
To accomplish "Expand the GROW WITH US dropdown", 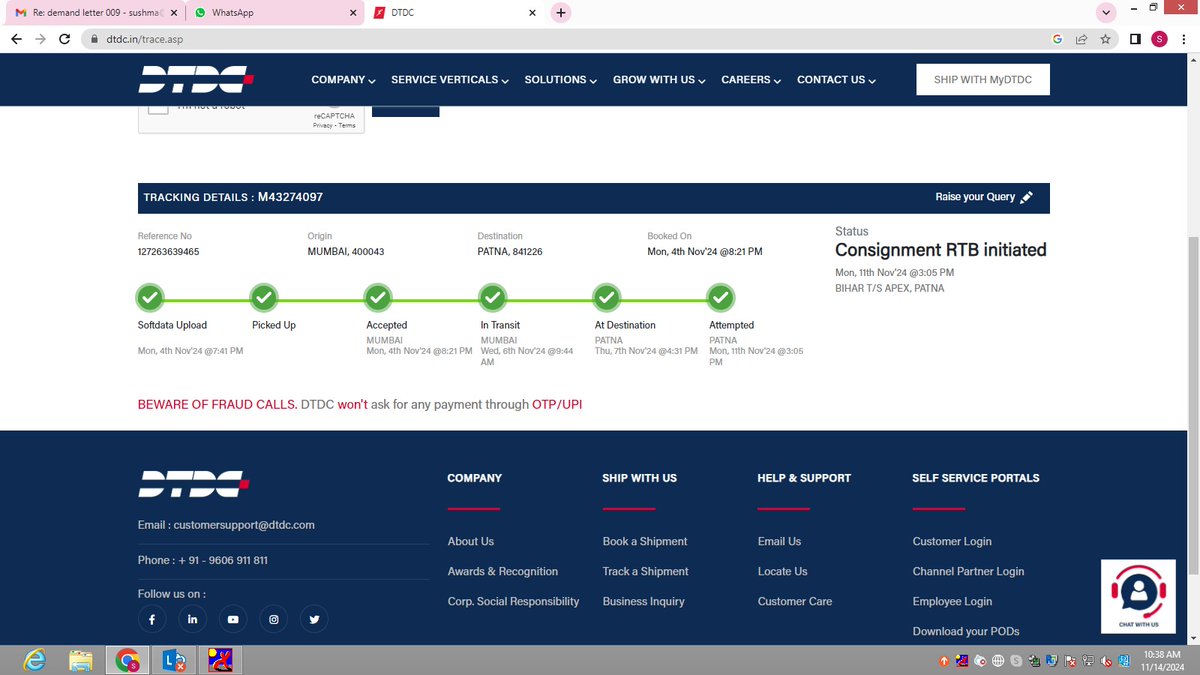I will point(659,80).
